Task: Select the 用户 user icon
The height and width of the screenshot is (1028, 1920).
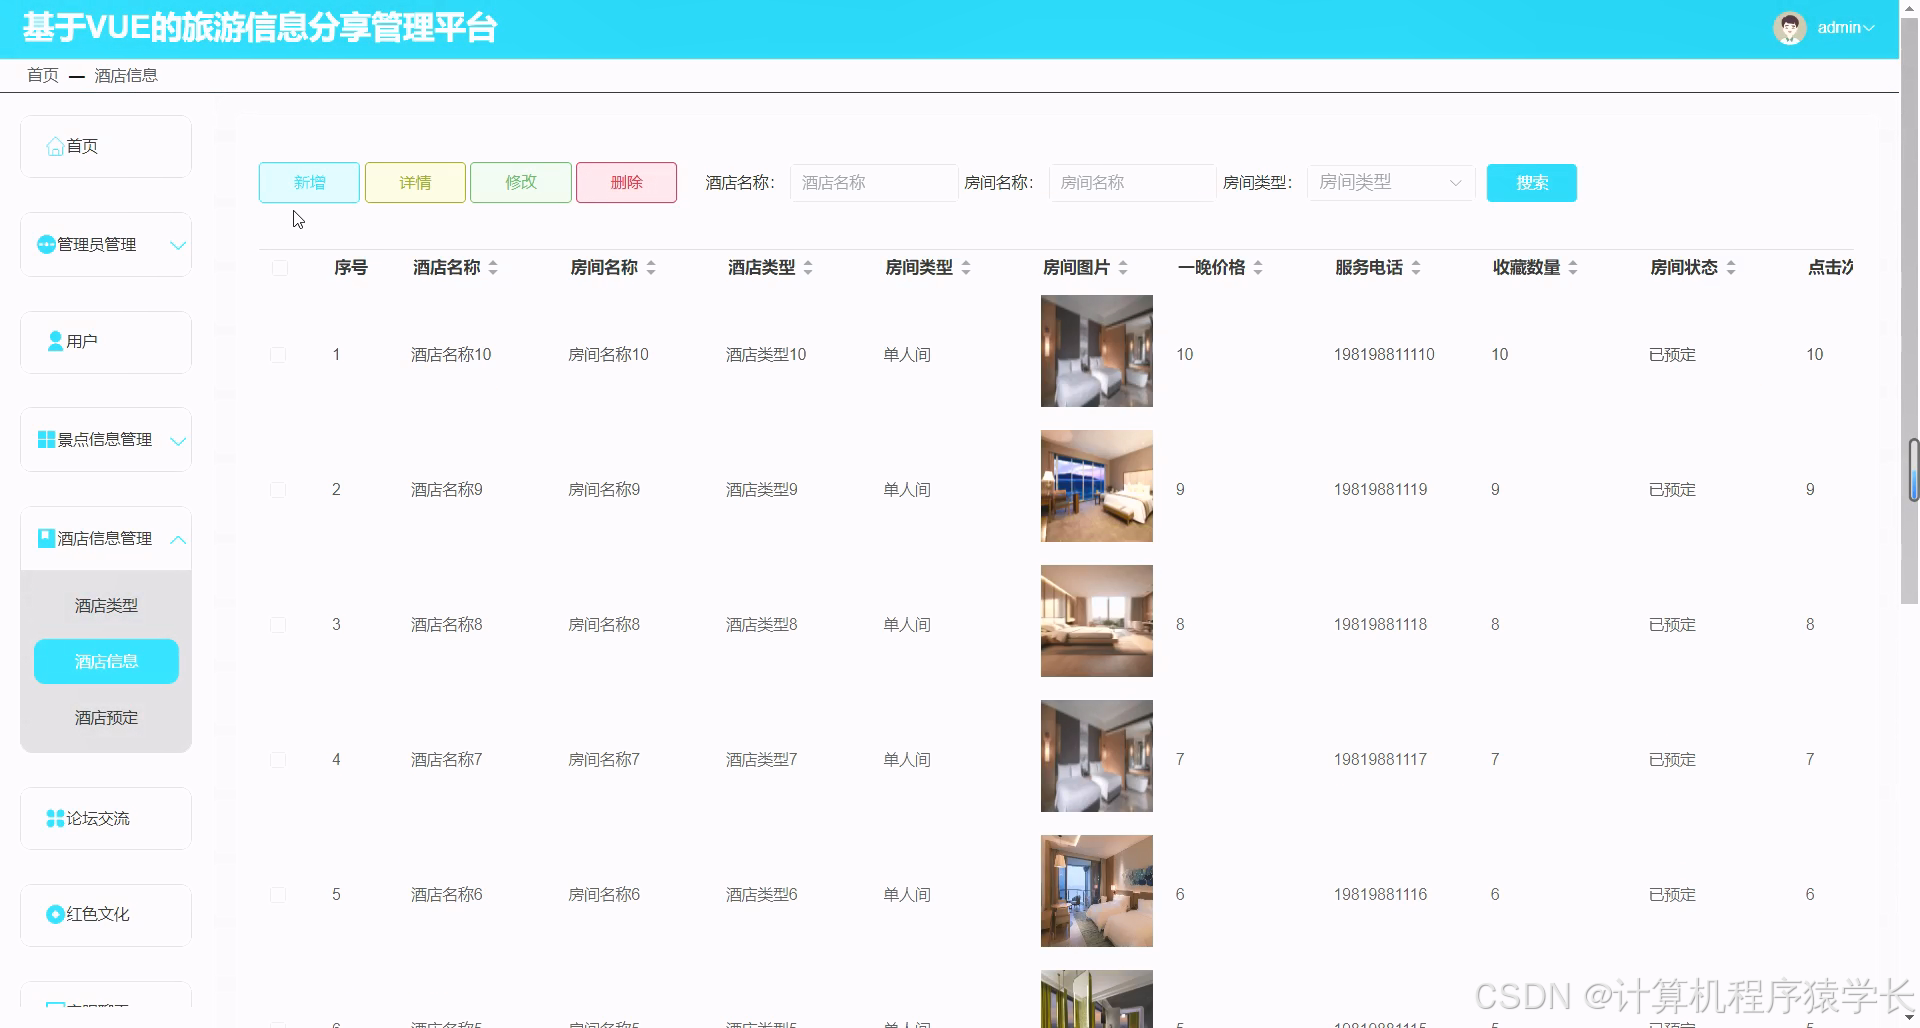Action: point(55,341)
